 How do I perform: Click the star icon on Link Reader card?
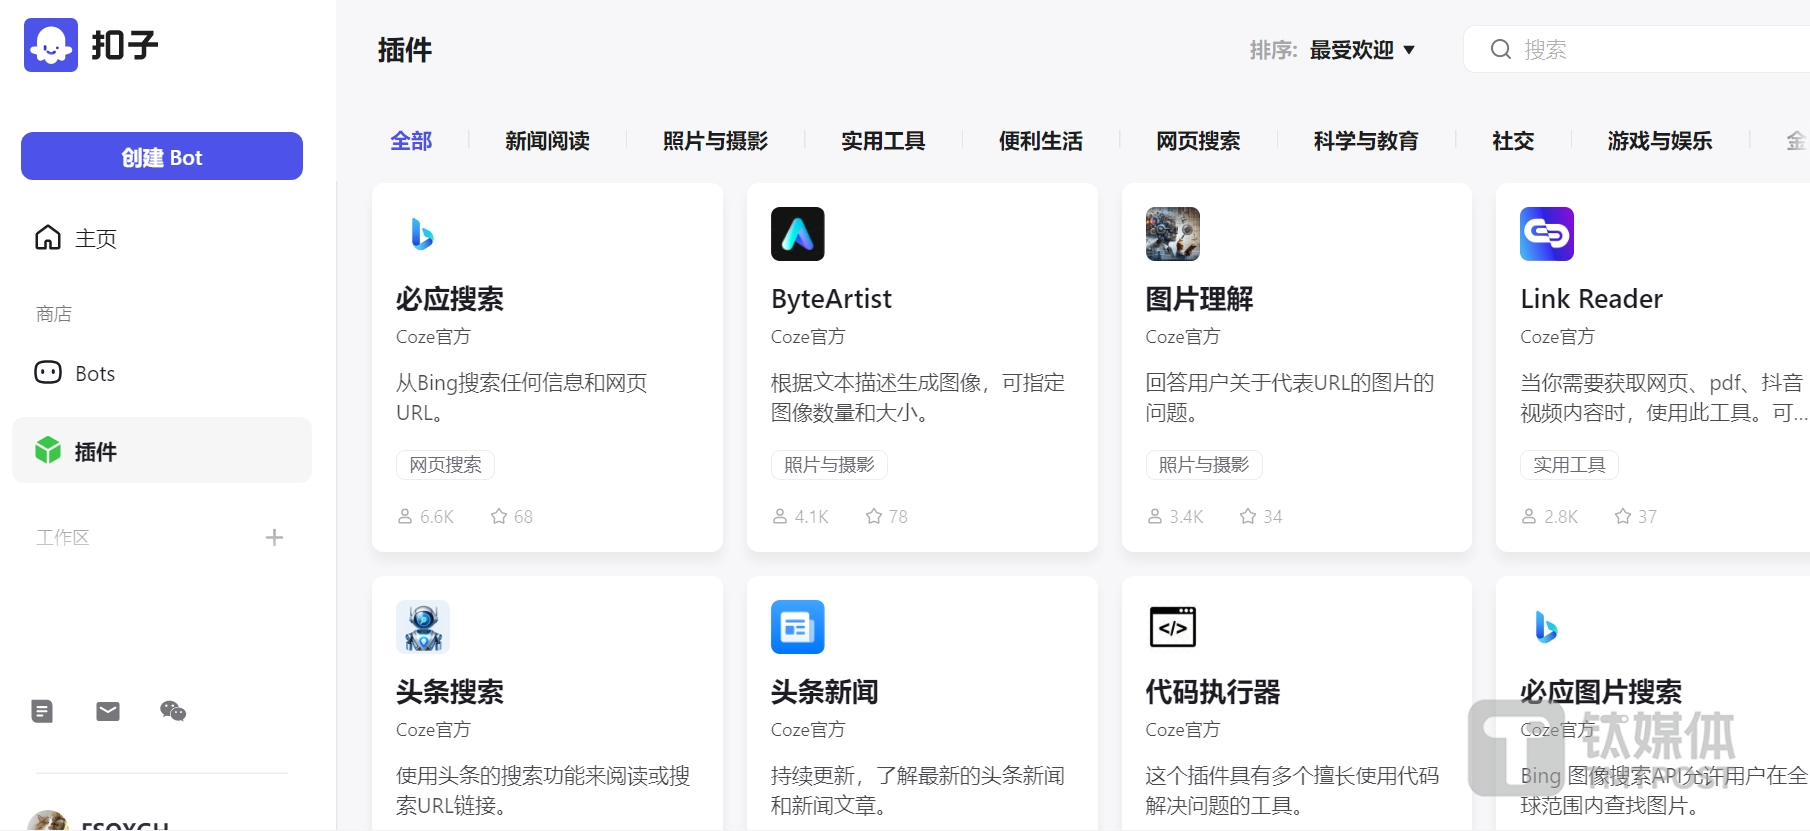tap(1623, 517)
